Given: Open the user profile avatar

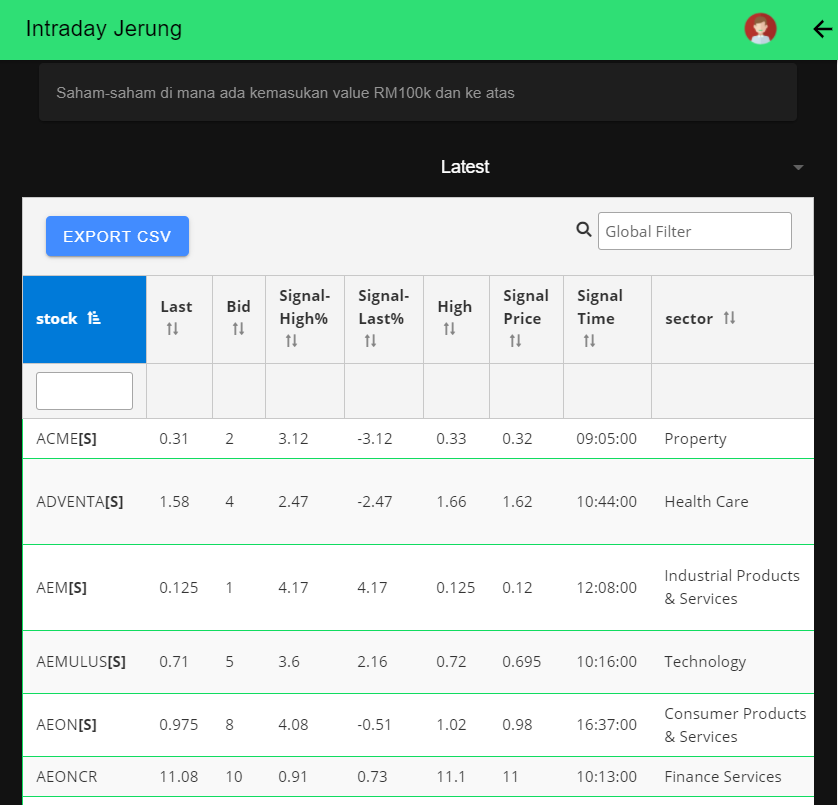Looking at the screenshot, I should pos(760,29).
